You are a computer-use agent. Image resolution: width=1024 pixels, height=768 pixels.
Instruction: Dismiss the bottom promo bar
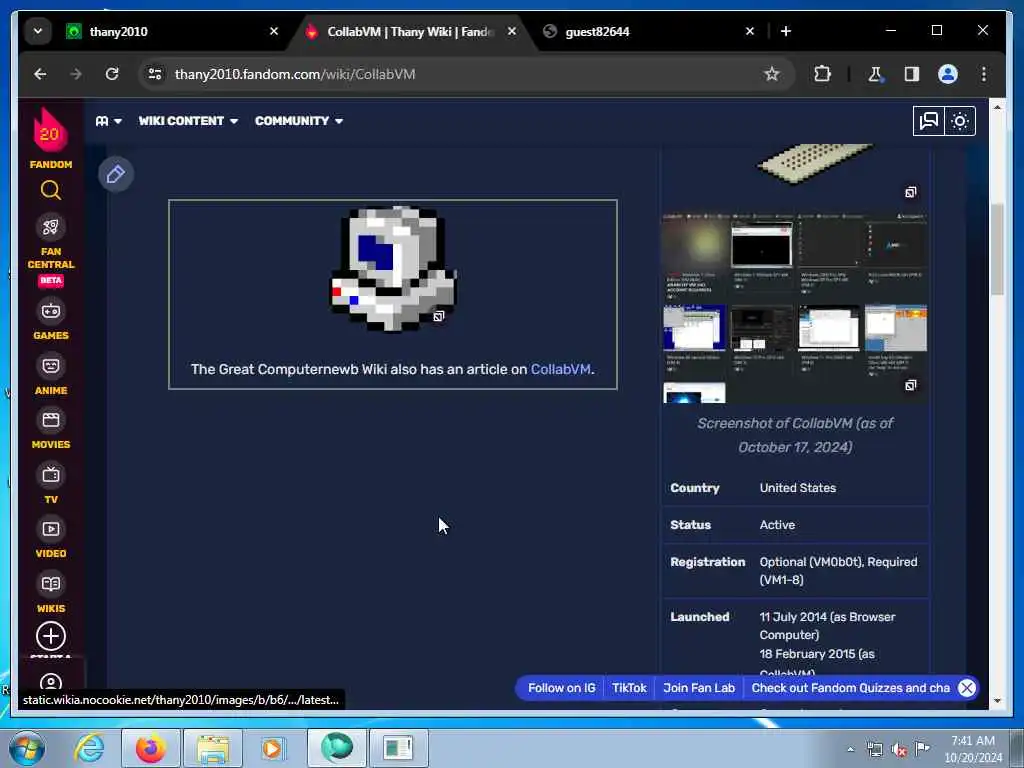pos(967,688)
